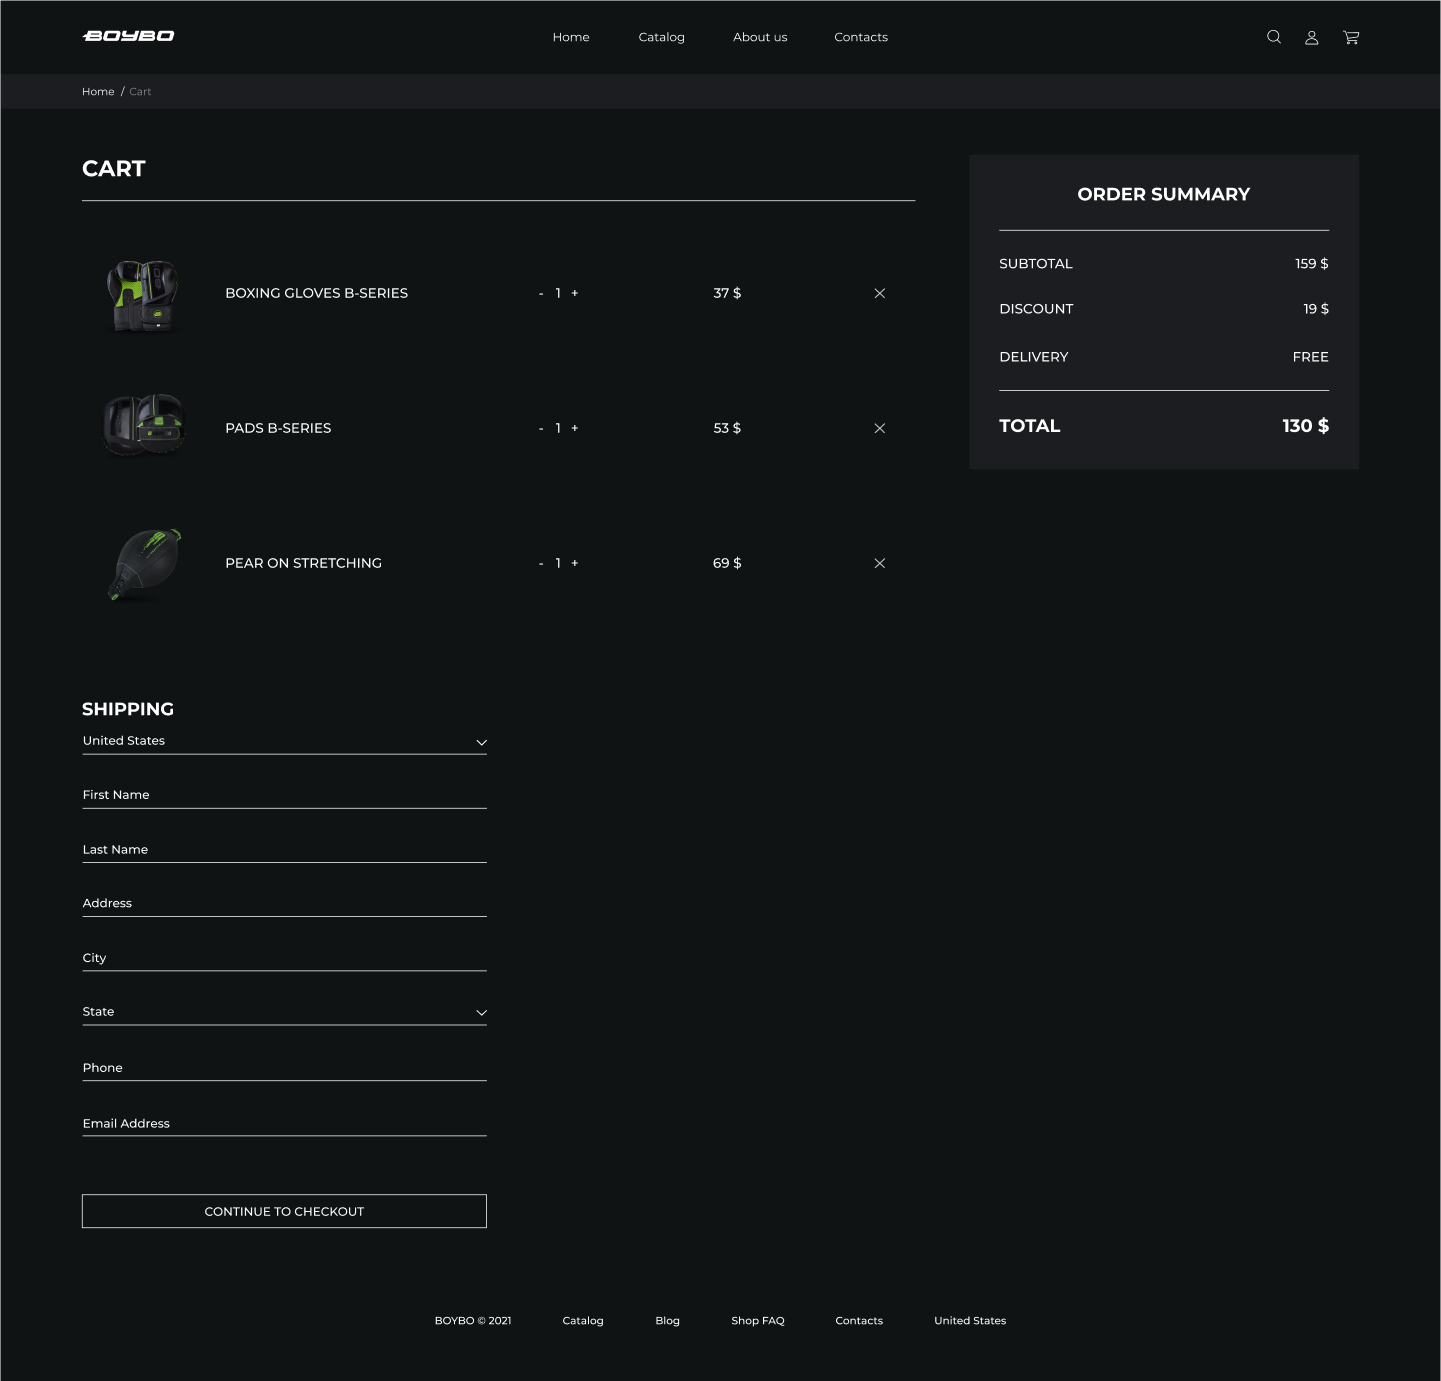Remove Boxing Gloves B-Series from cart

pos(879,293)
